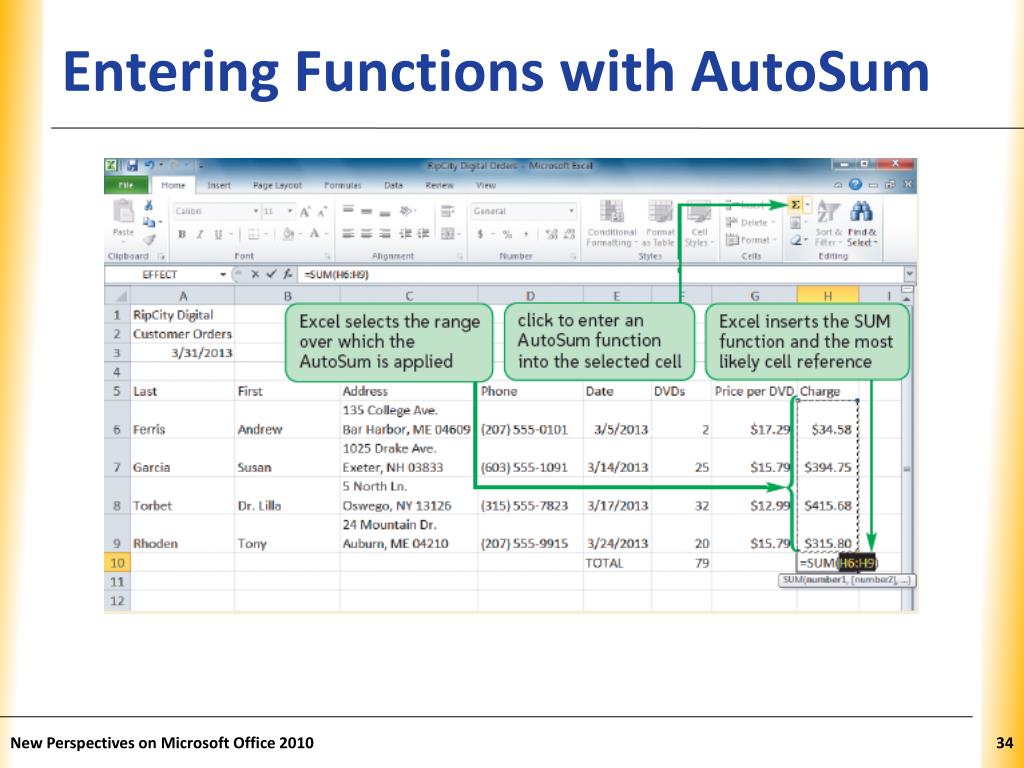The image size is (1024, 768).
Task: Click the Cut scissors icon
Action: [149, 206]
